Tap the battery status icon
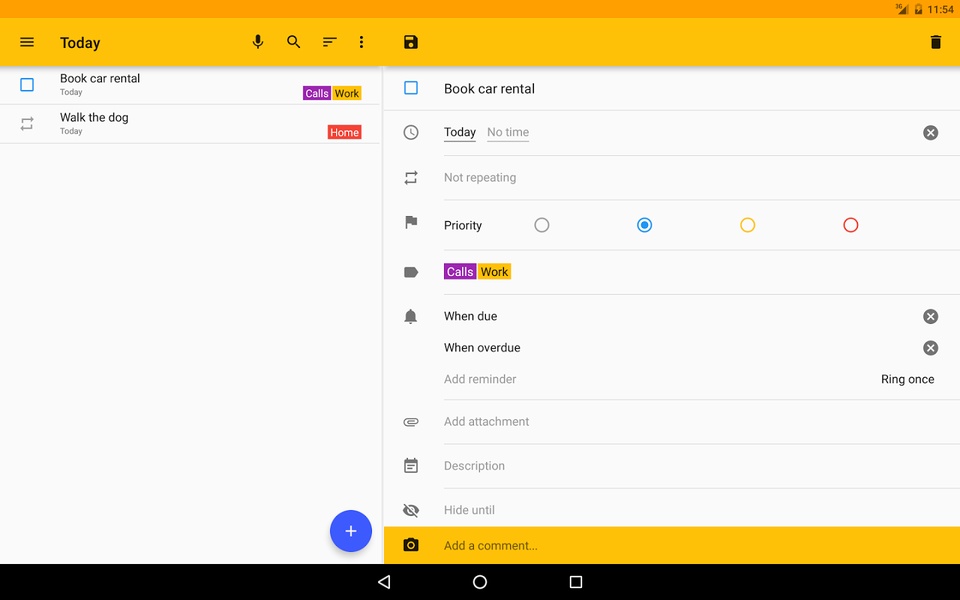 [918, 9]
